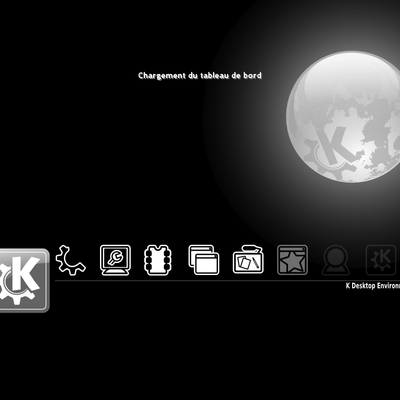Click the faded webcam-like orb icon

[x=336, y=260]
